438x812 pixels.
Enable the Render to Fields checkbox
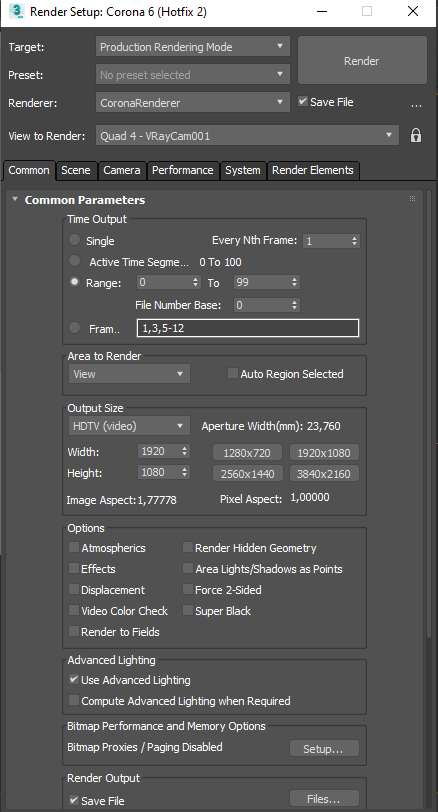(74, 631)
